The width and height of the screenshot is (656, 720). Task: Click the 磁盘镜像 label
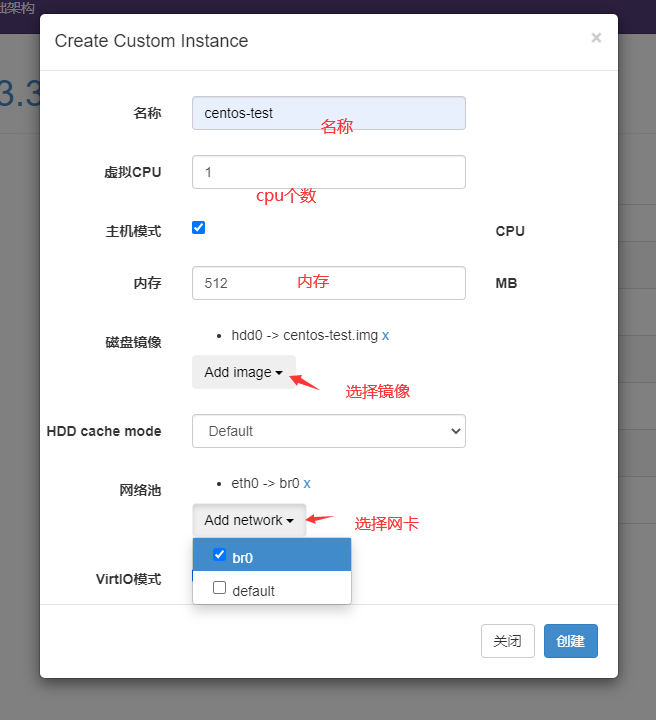[133, 342]
